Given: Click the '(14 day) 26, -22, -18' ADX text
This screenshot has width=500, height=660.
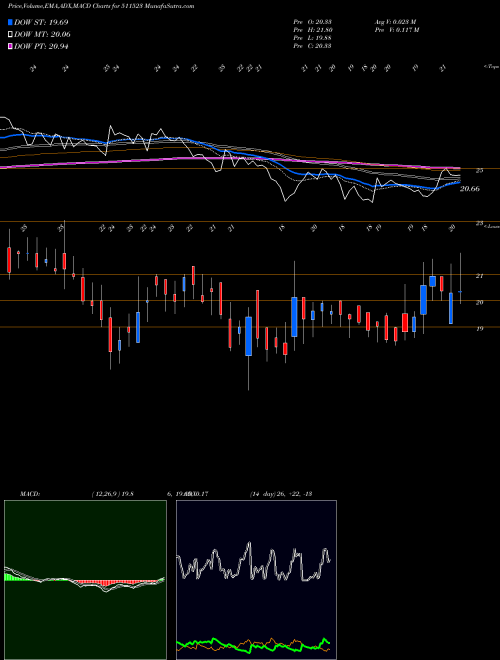Looking at the screenshot, I should tap(281, 494).
